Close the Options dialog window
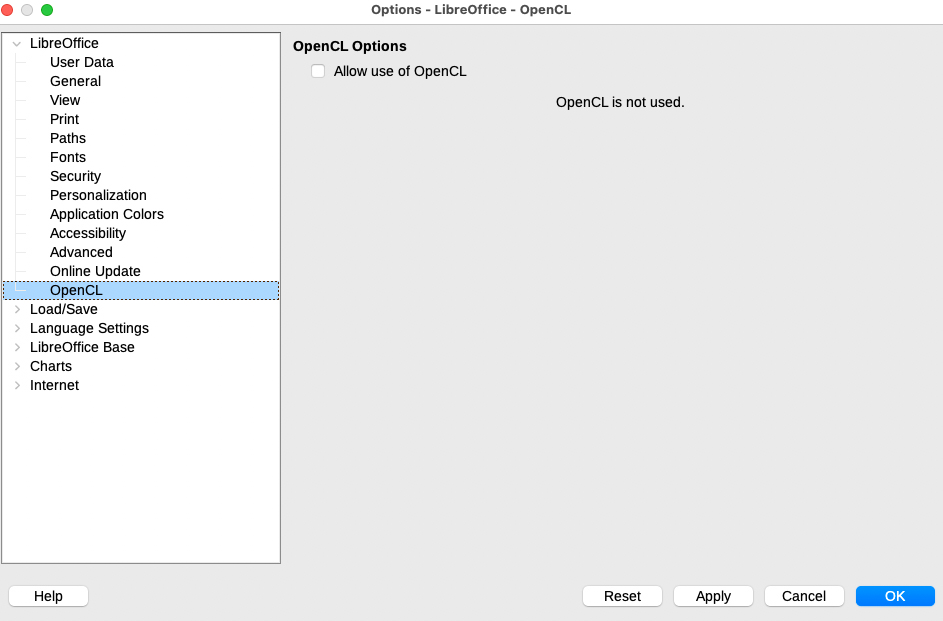 [x=7, y=10]
